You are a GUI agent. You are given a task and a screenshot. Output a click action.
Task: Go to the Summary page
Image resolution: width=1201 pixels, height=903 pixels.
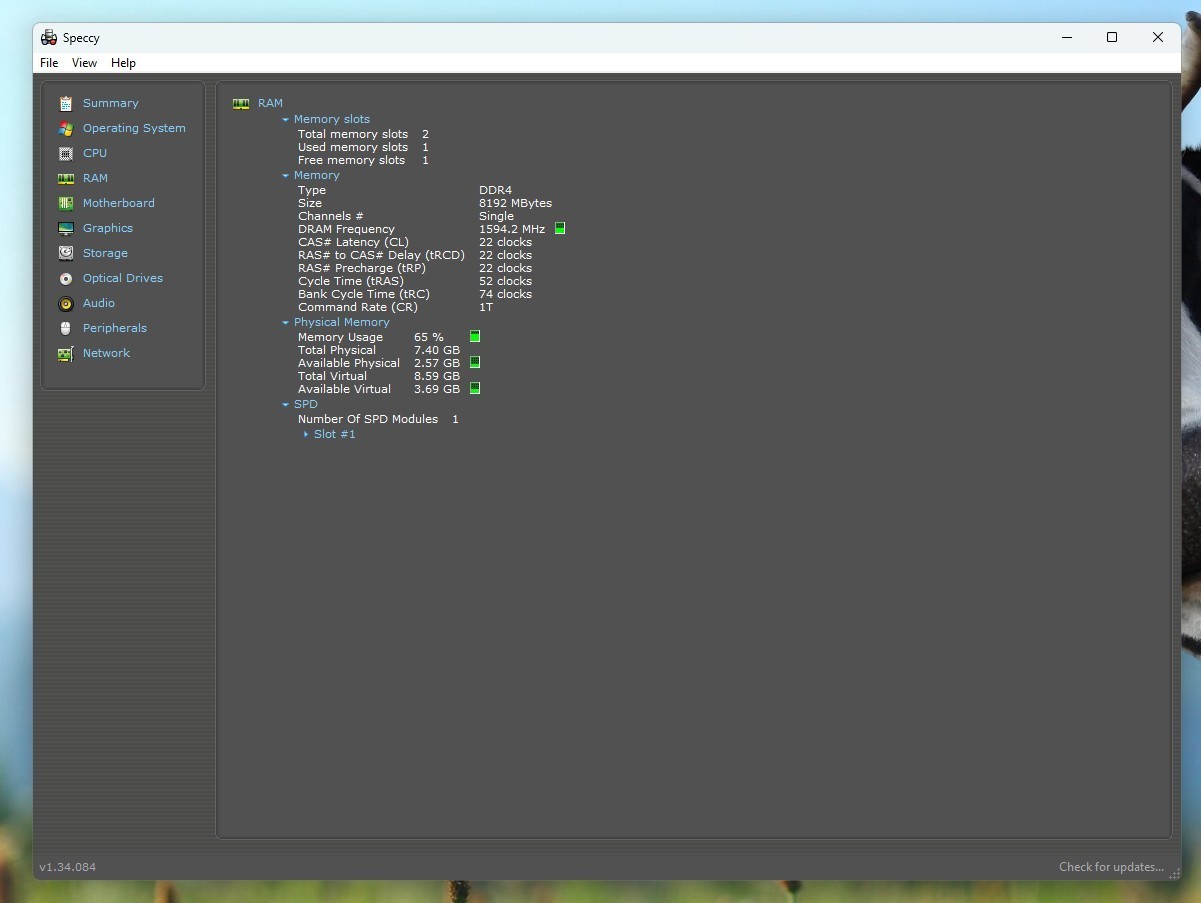pos(111,103)
